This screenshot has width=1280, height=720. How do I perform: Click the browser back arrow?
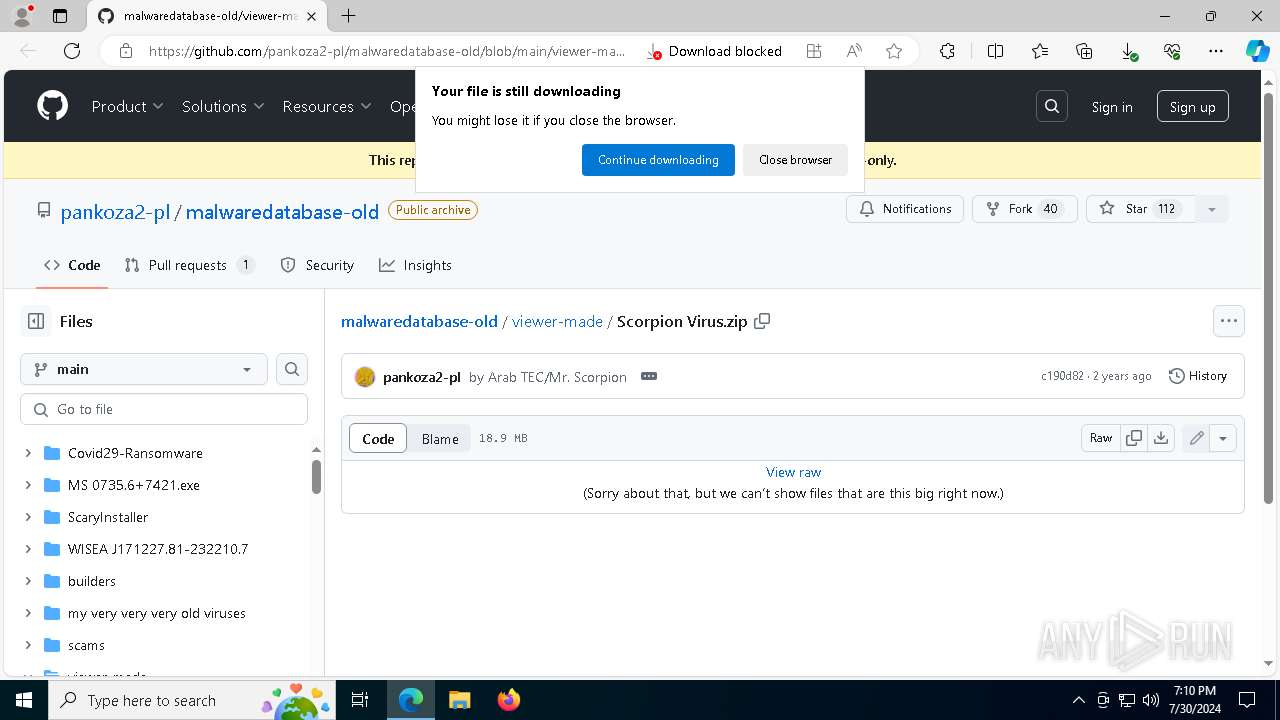(28, 51)
